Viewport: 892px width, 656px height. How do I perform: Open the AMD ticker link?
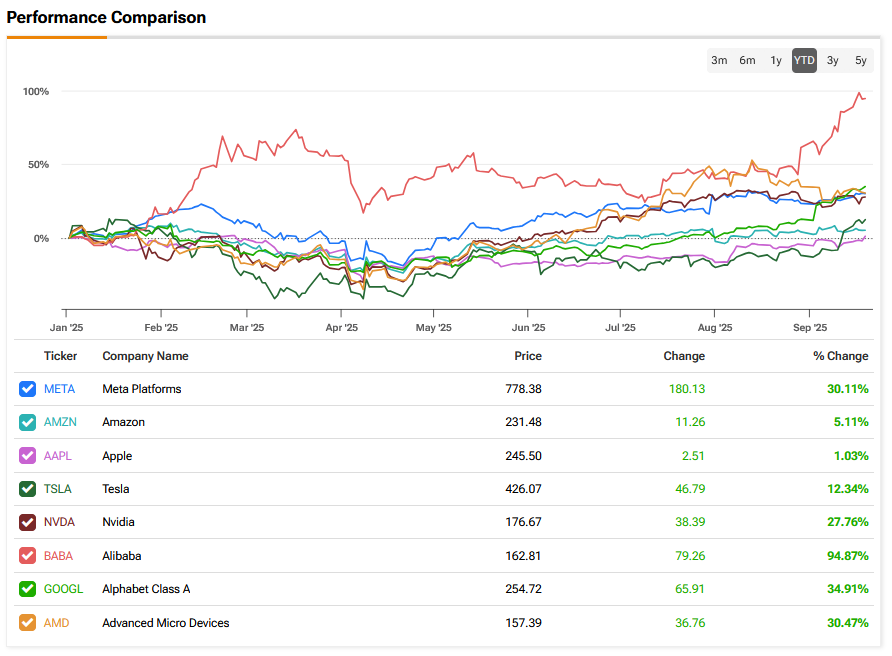57,623
